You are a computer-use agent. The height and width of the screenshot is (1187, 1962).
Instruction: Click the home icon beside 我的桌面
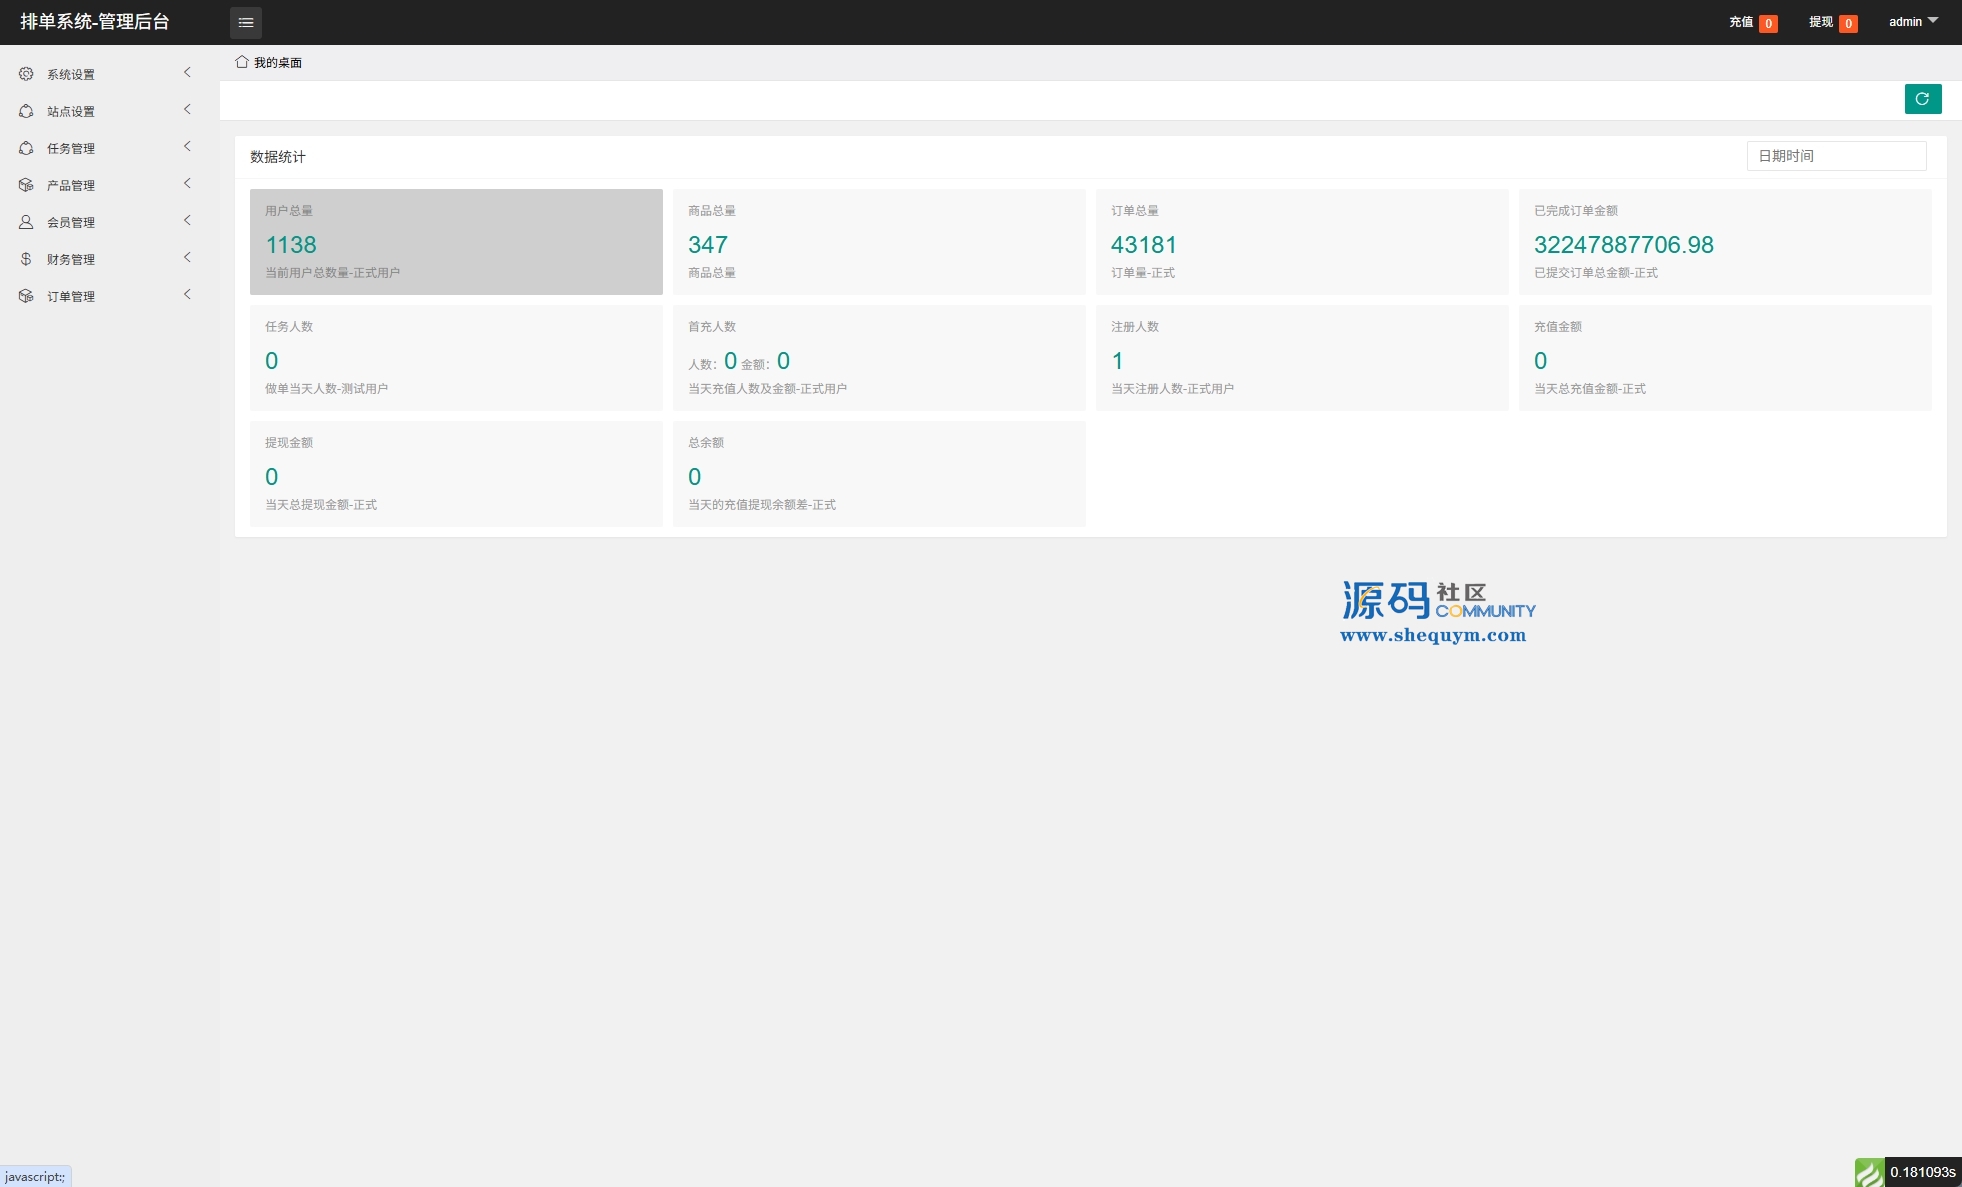[x=242, y=62]
